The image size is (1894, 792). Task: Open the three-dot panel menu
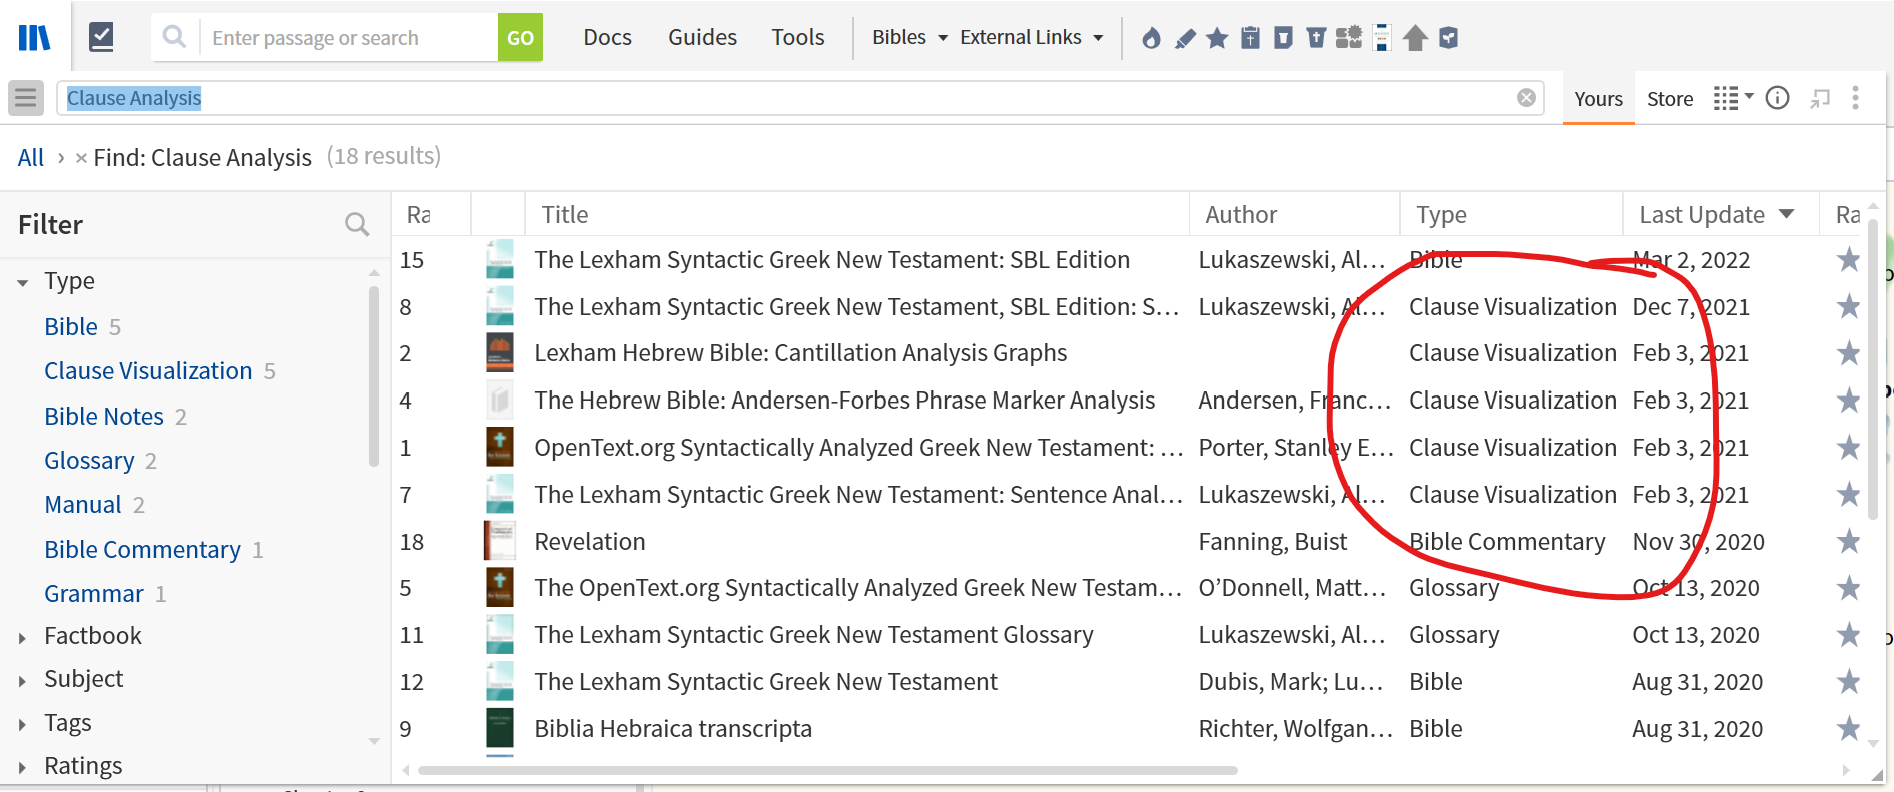pyautogui.click(x=1855, y=98)
